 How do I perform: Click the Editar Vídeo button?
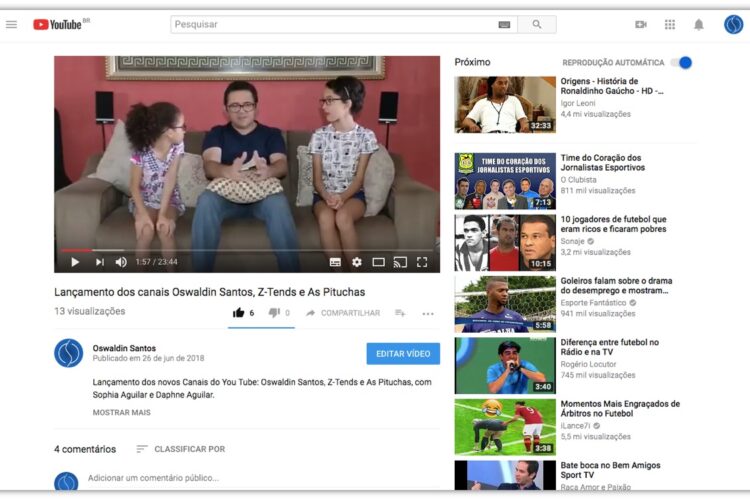pyautogui.click(x=403, y=353)
